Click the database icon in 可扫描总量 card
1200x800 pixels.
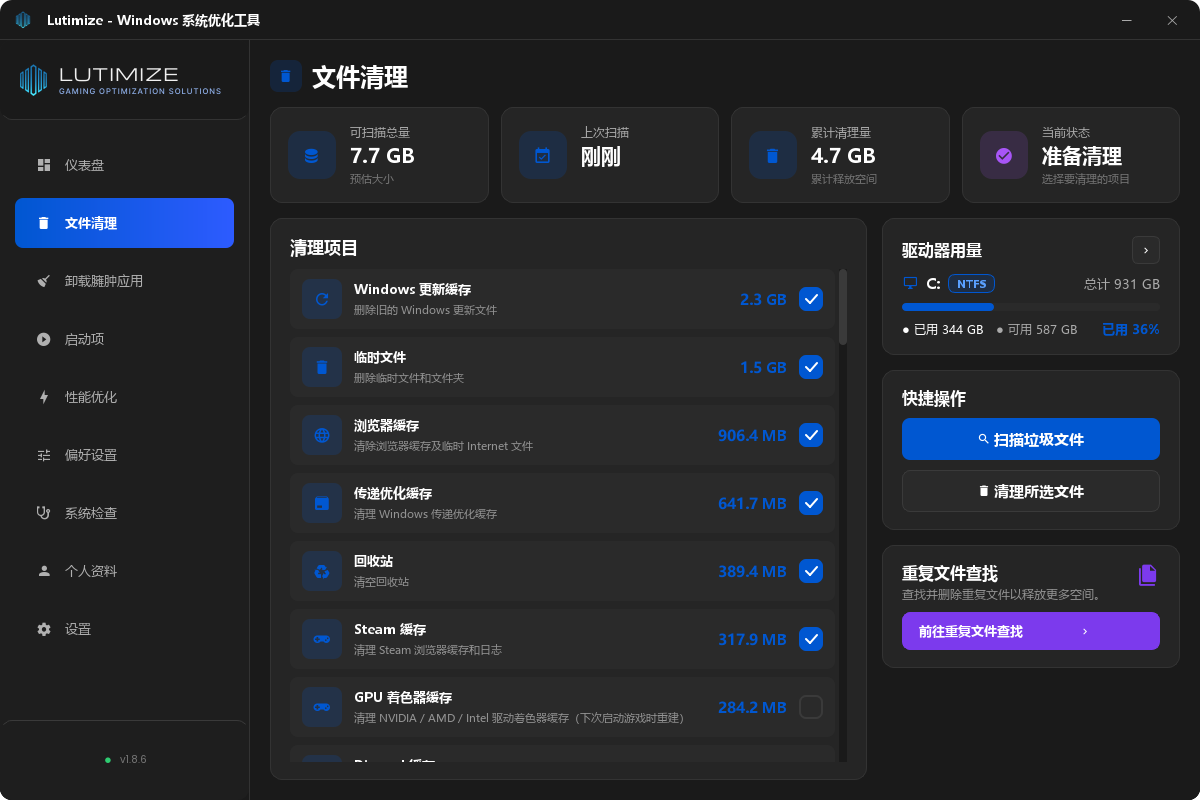pos(312,155)
